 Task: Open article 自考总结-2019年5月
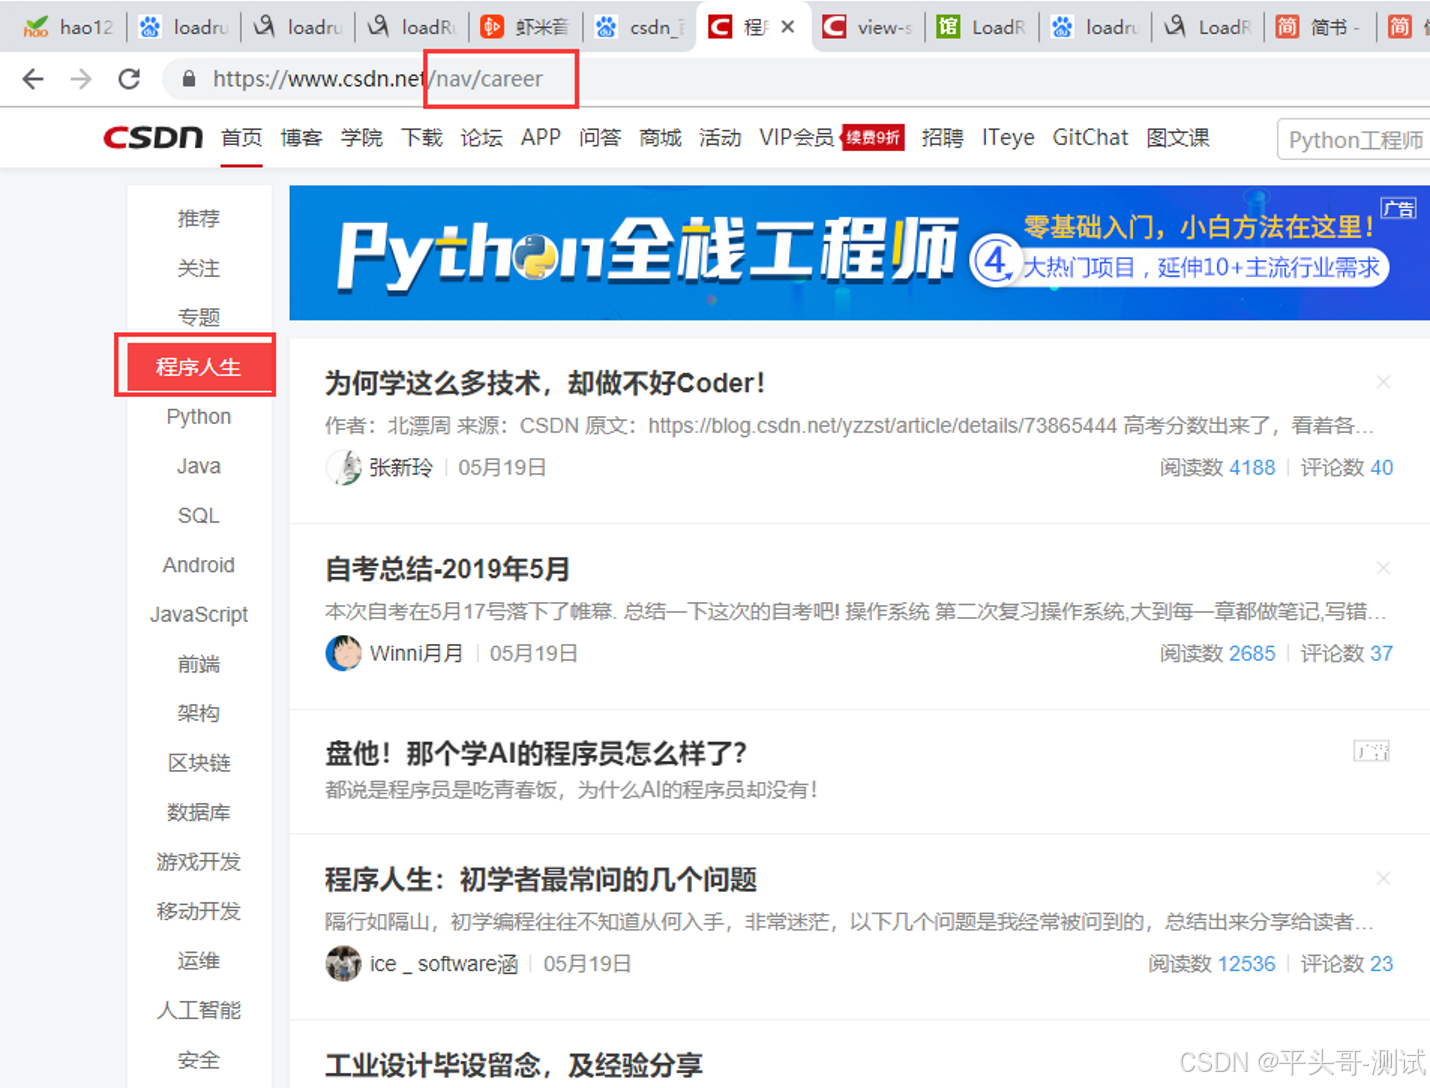tap(447, 569)
